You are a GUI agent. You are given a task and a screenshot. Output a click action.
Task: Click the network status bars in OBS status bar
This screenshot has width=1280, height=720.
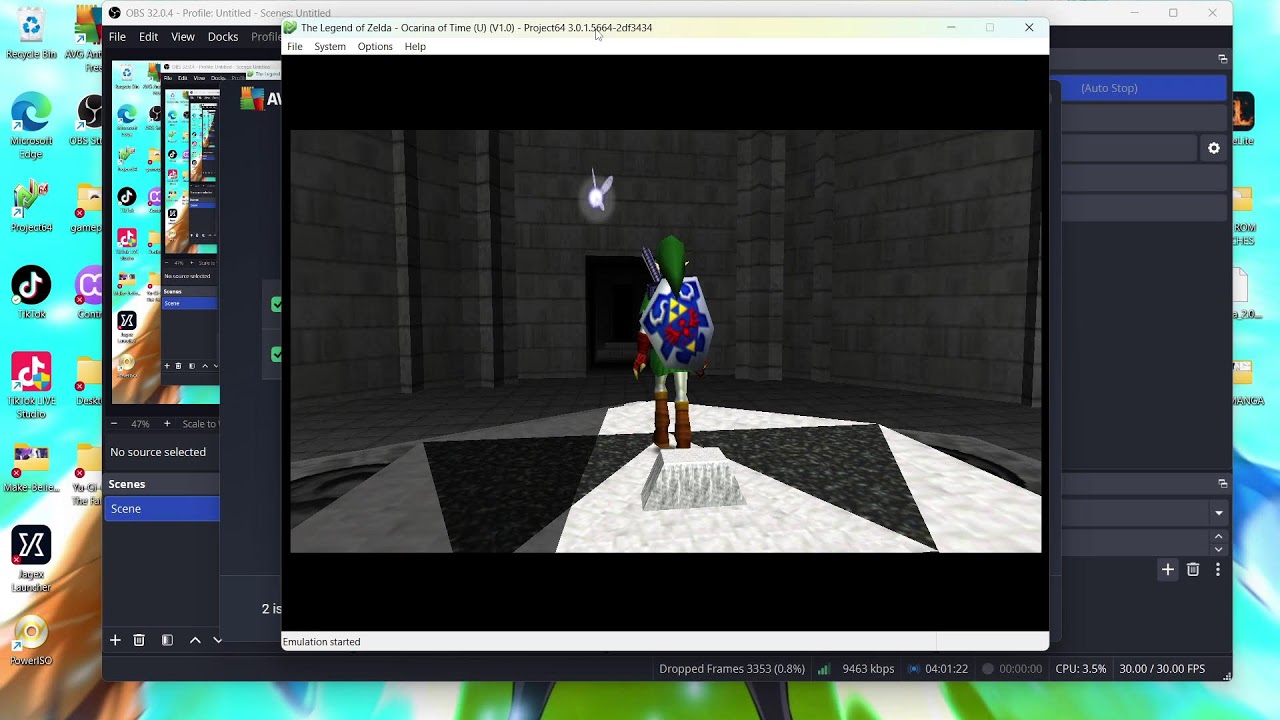tap(824, 669)
